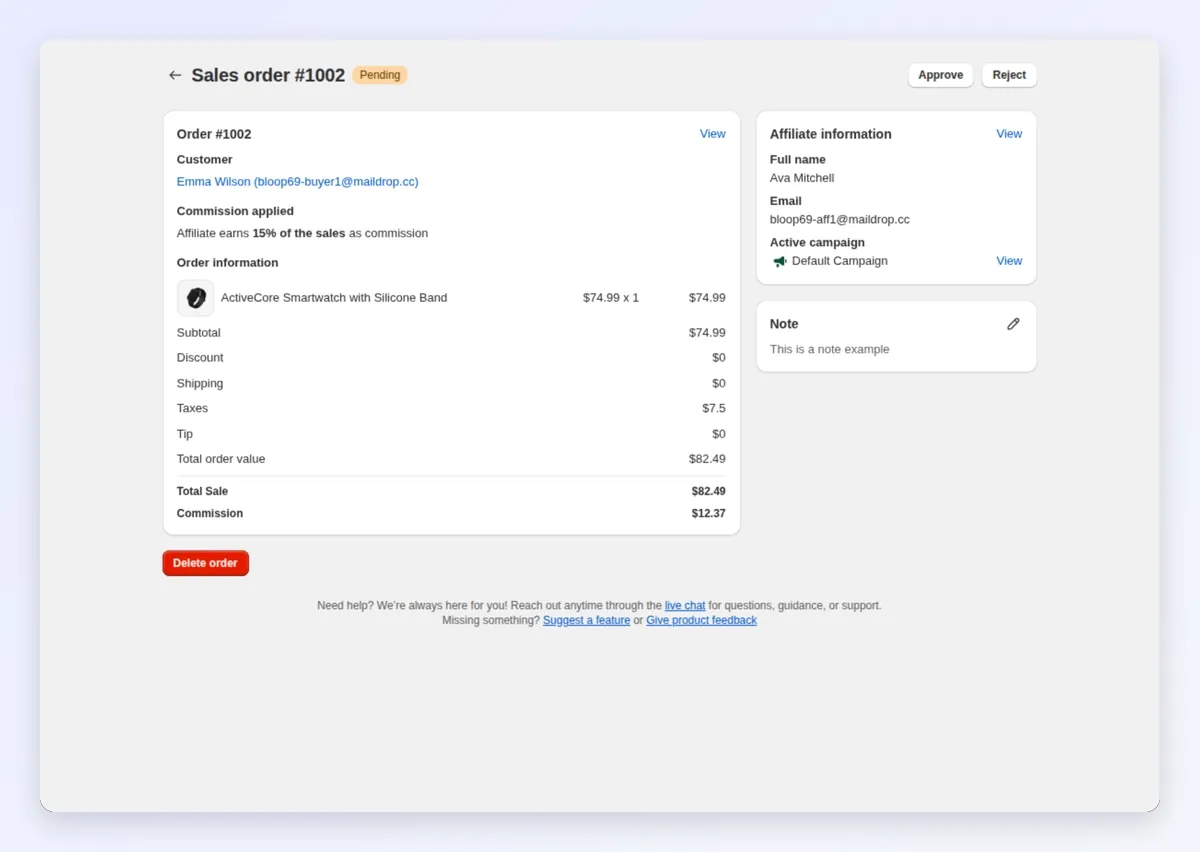
Task: Go back using the left arrow icon
Action: pos(175,75)
